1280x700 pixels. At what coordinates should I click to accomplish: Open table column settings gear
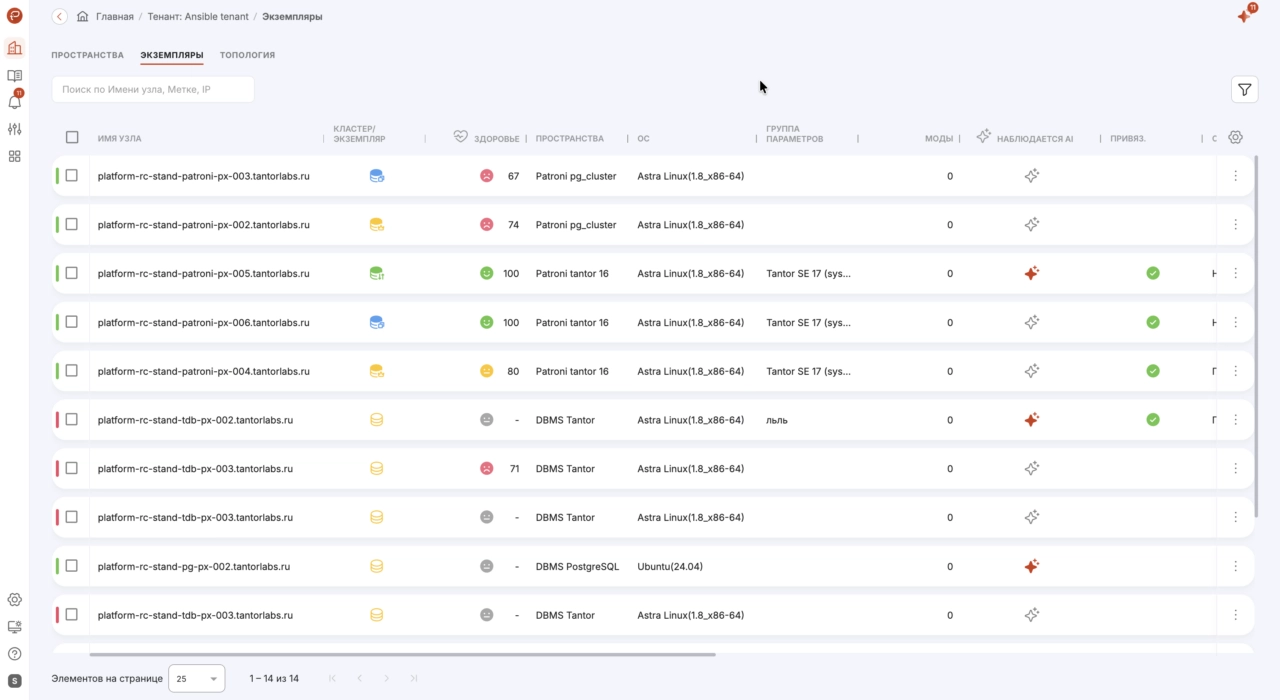[1235, 138]
